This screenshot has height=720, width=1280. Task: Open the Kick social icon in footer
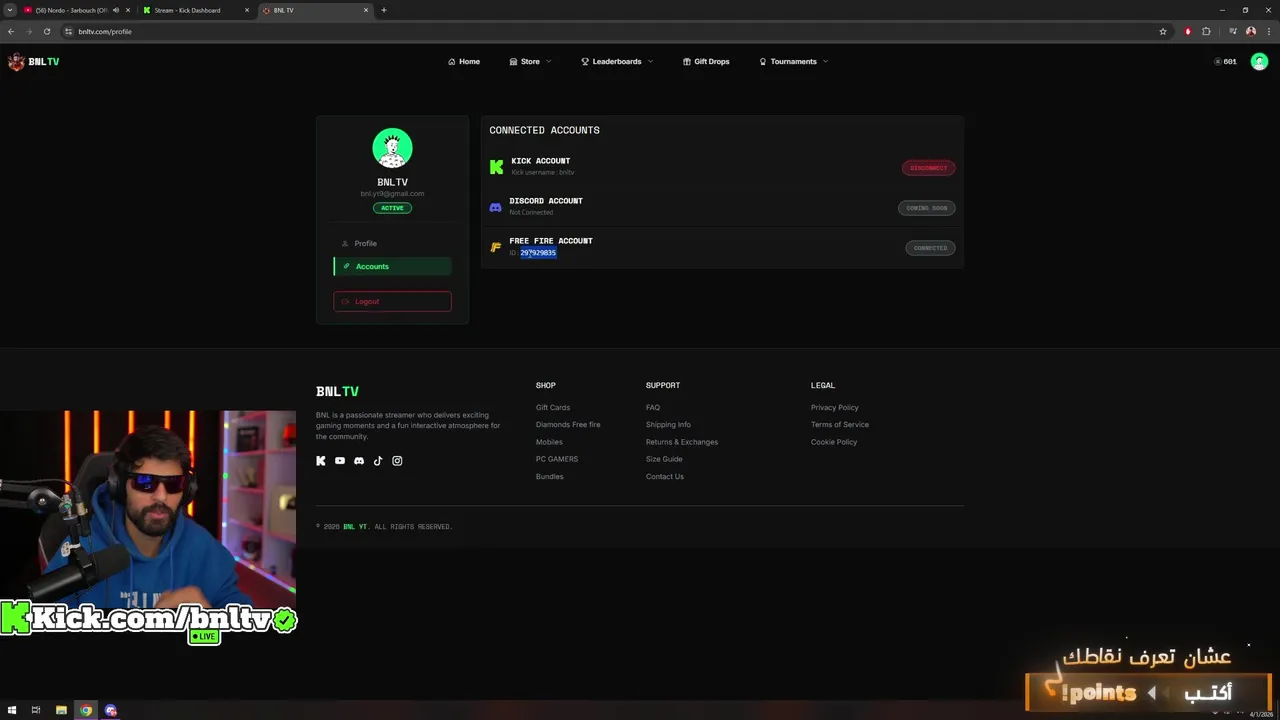[x=321, y=461]
